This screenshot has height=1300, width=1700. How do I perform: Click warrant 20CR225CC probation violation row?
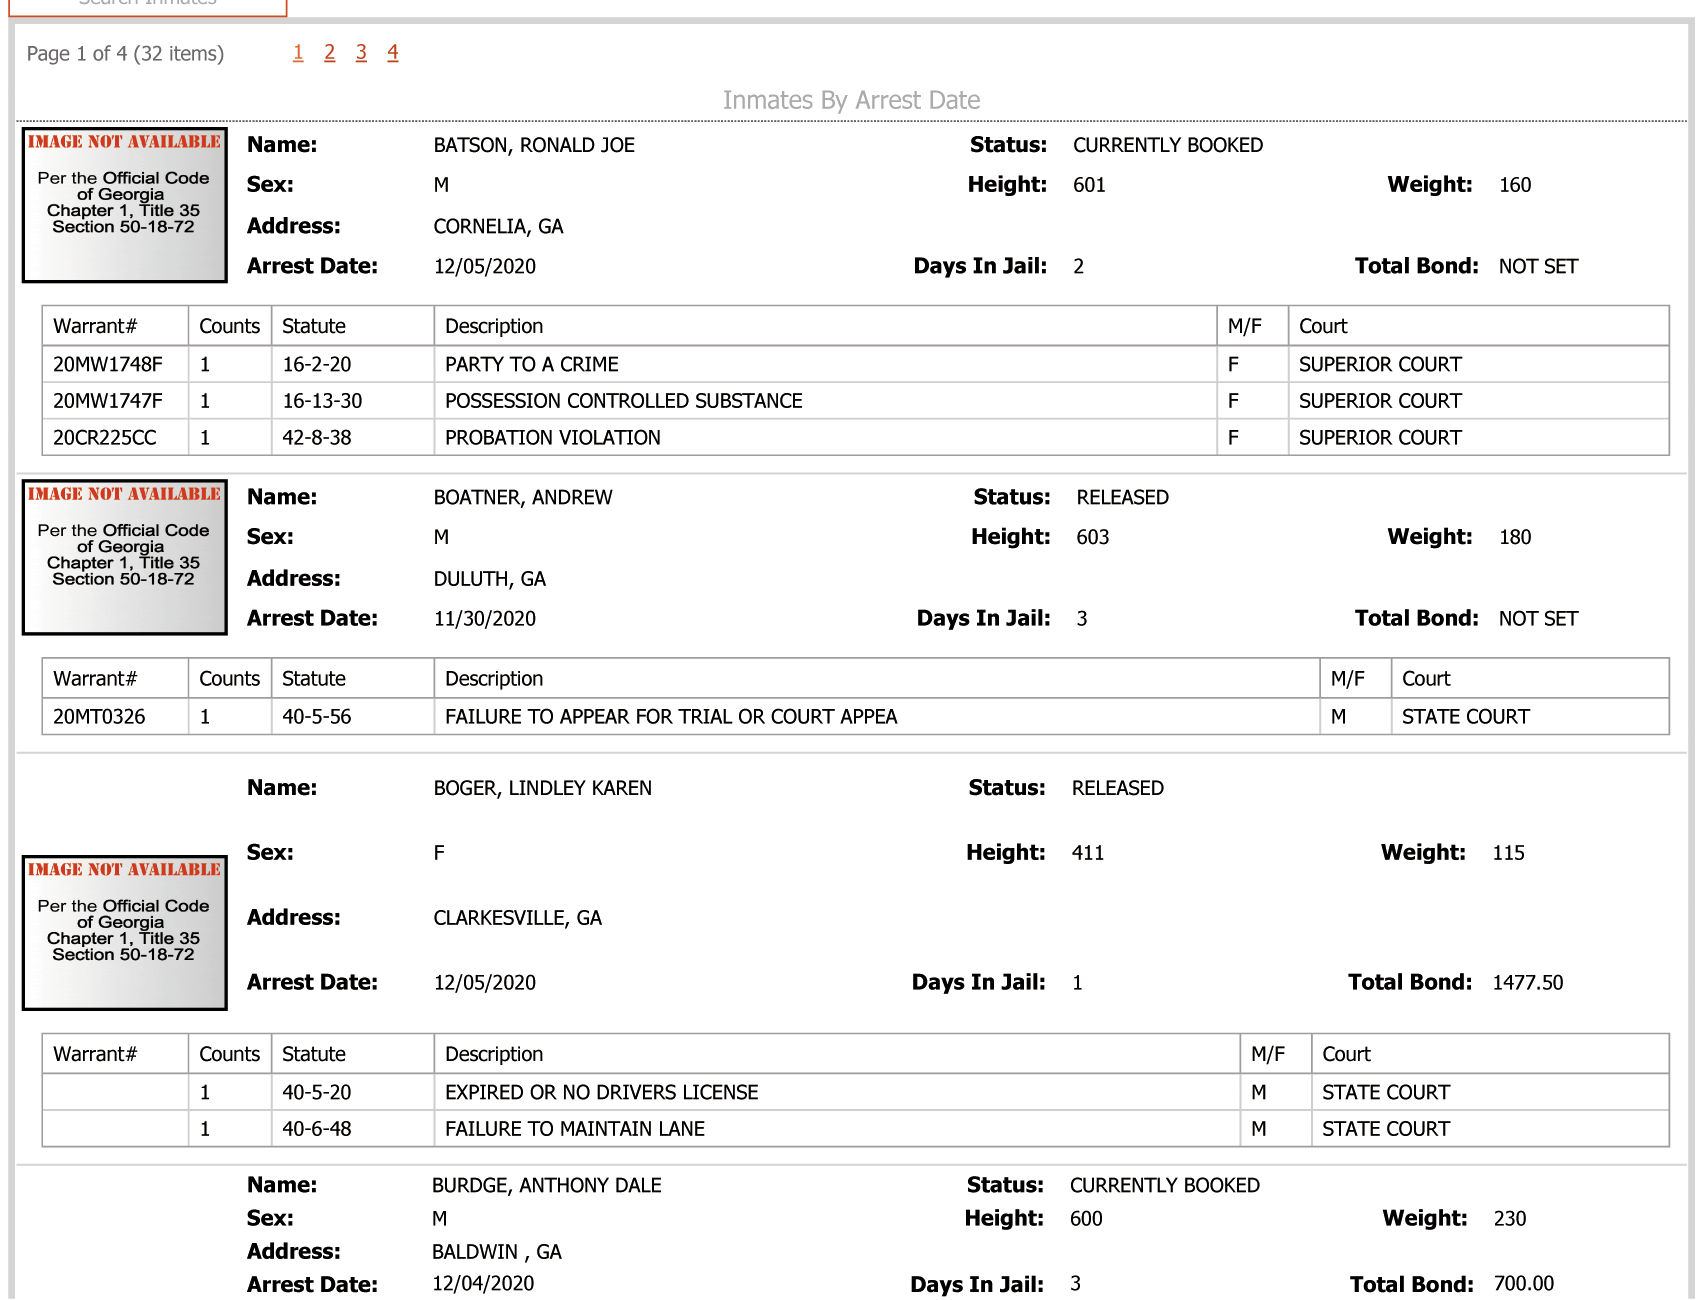click(x=855, y=437)
